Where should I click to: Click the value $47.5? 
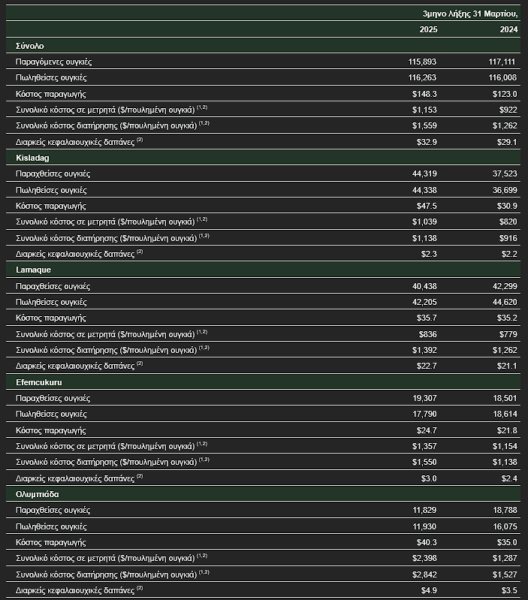tap(427, 206)
